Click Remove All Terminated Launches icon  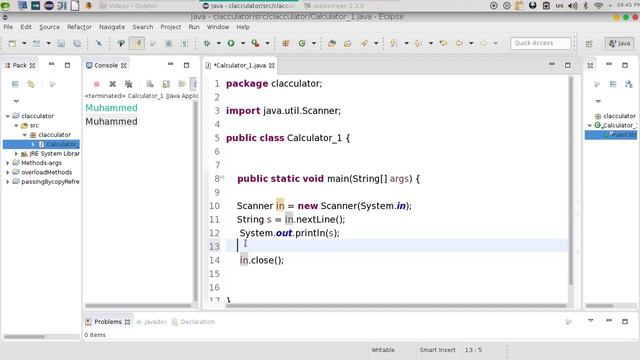[129, 84]
